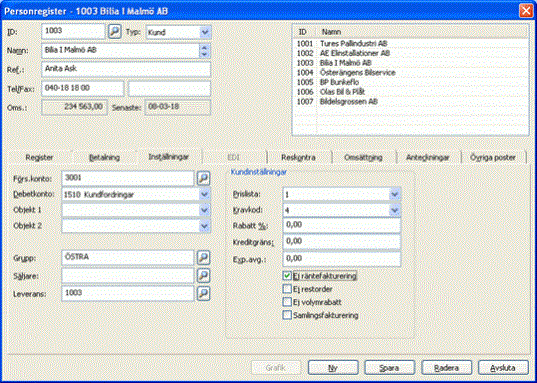
Task: Uncheck Ej räntefakturering checkbox
Action: (x=287, y=276)
